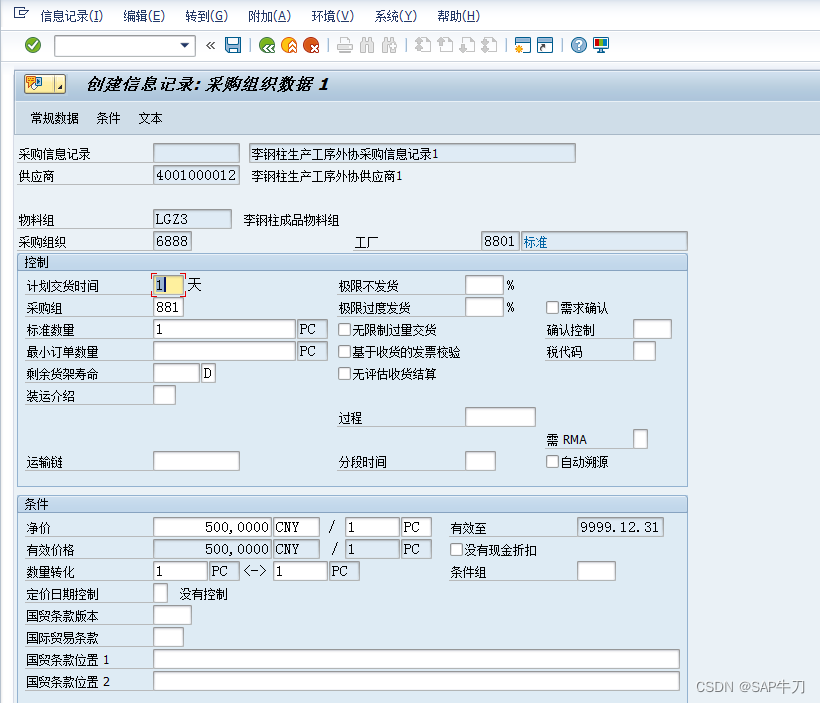Click the 条件组 input field

pyautogui.click(x=597, y=571)
